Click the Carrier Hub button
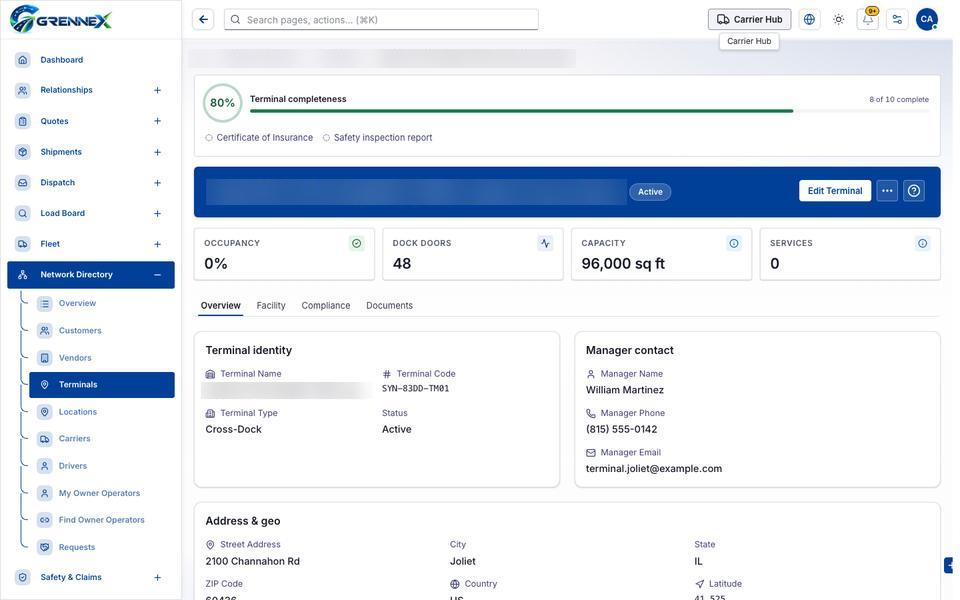960x600 pixels. [x=749, y=20]
